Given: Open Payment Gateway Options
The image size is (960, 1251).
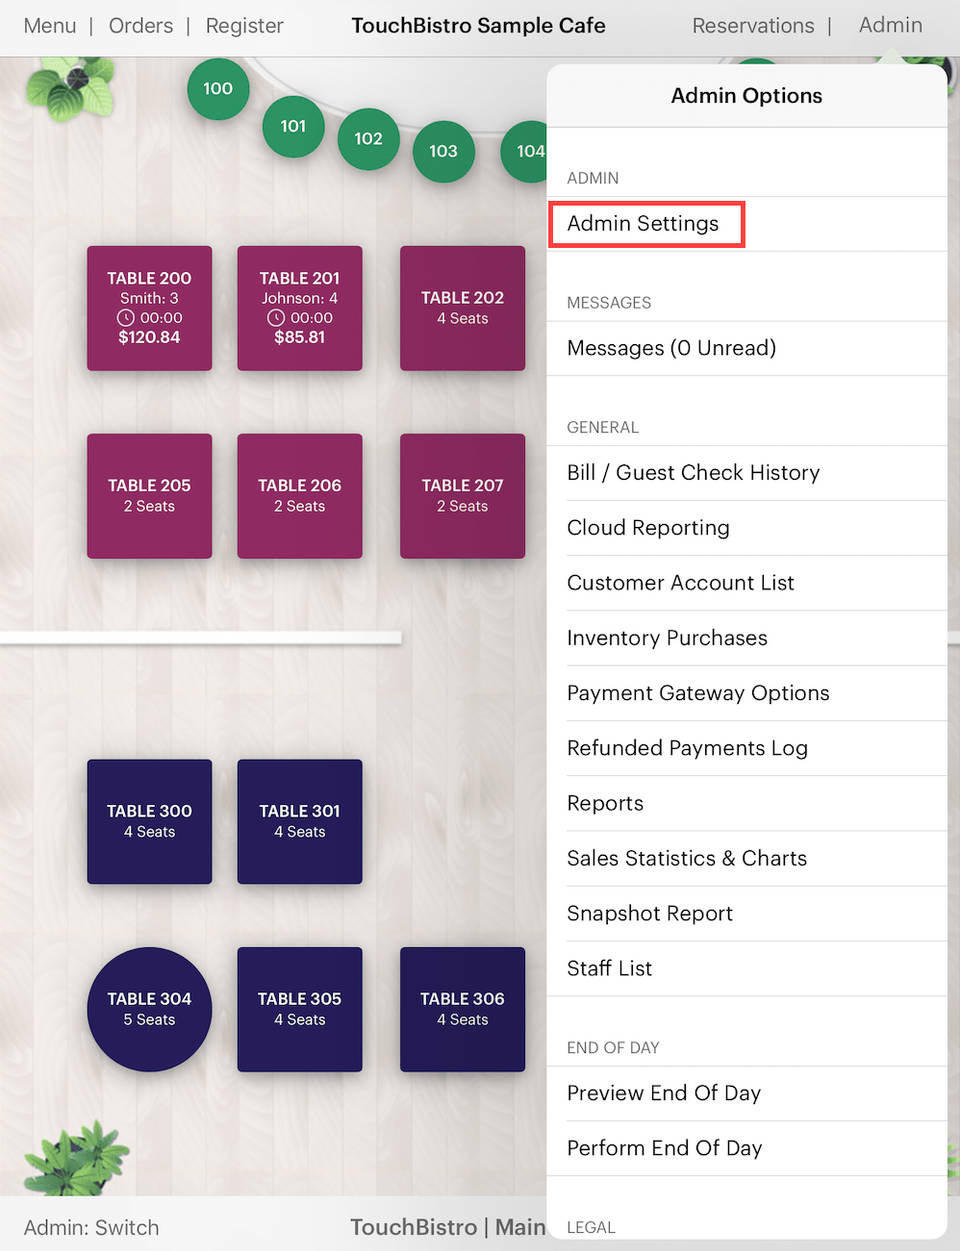Looking at the screenshot, I should coord(698,693).
